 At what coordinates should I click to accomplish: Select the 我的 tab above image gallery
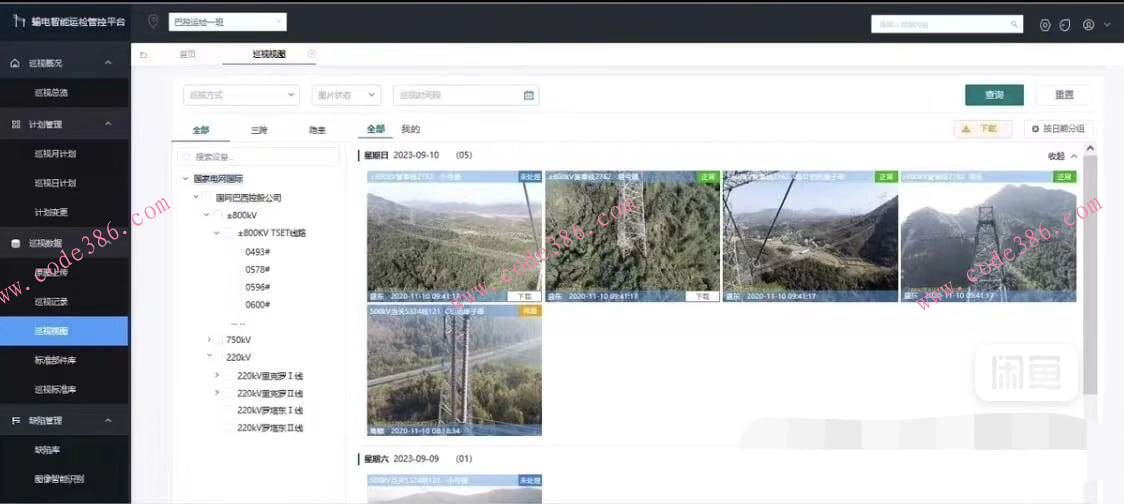pyautogui.click(x=410, y=129)
